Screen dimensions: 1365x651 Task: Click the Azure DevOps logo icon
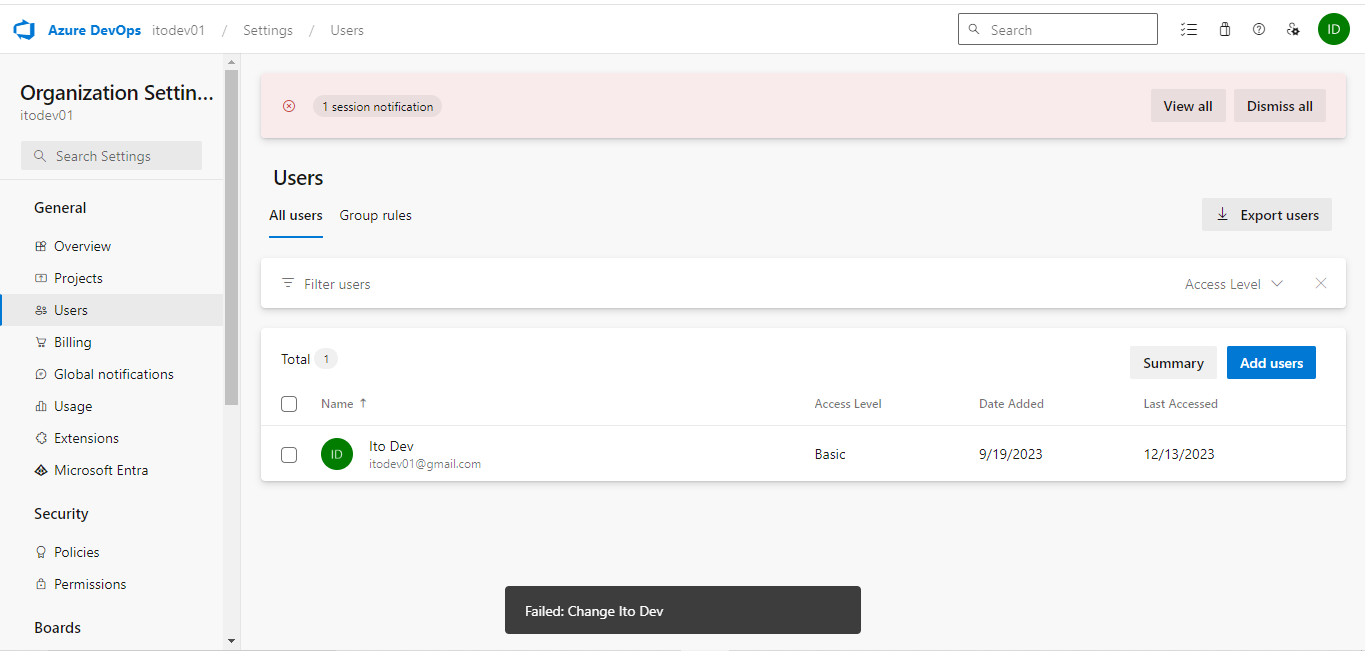[24, 30]
